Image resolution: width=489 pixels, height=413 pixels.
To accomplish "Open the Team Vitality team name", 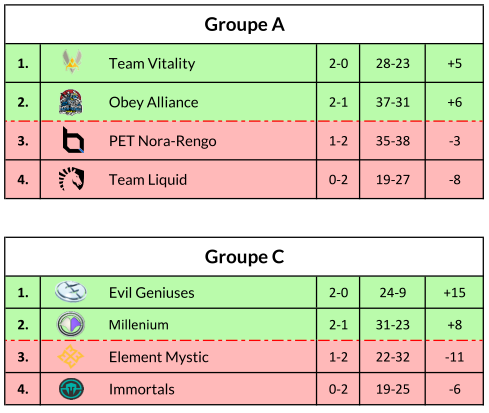I will click(x=152, y=63).
